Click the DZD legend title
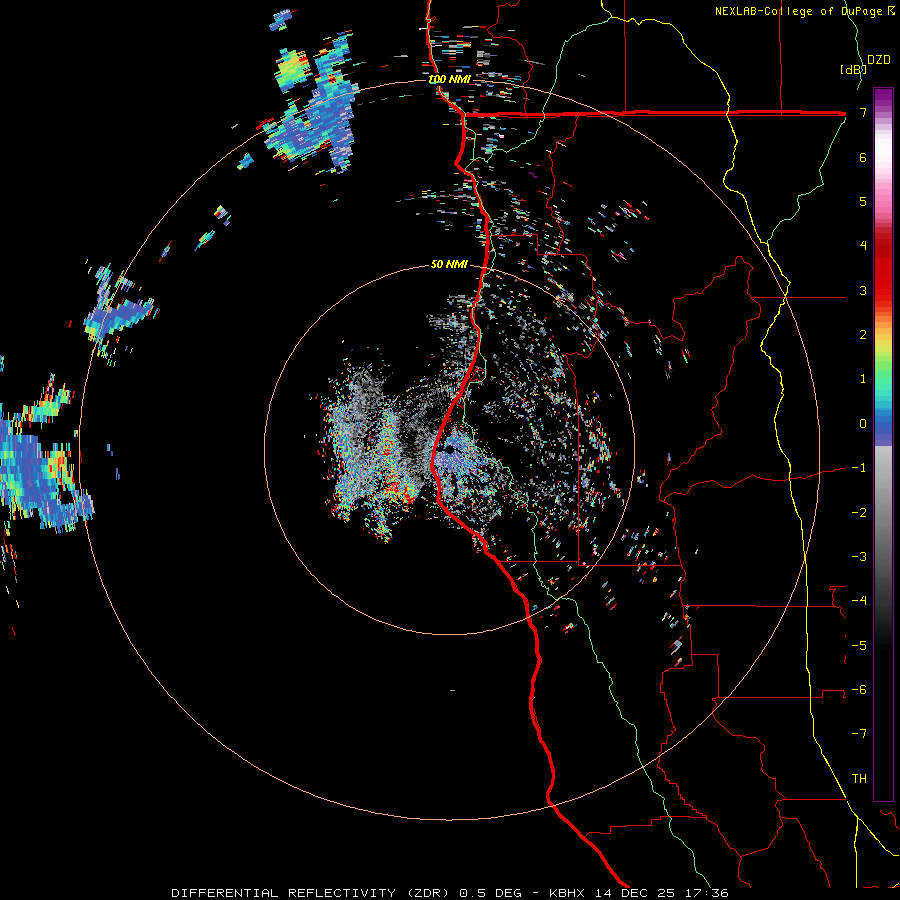The image size is (900, 900). click(878, 60)
